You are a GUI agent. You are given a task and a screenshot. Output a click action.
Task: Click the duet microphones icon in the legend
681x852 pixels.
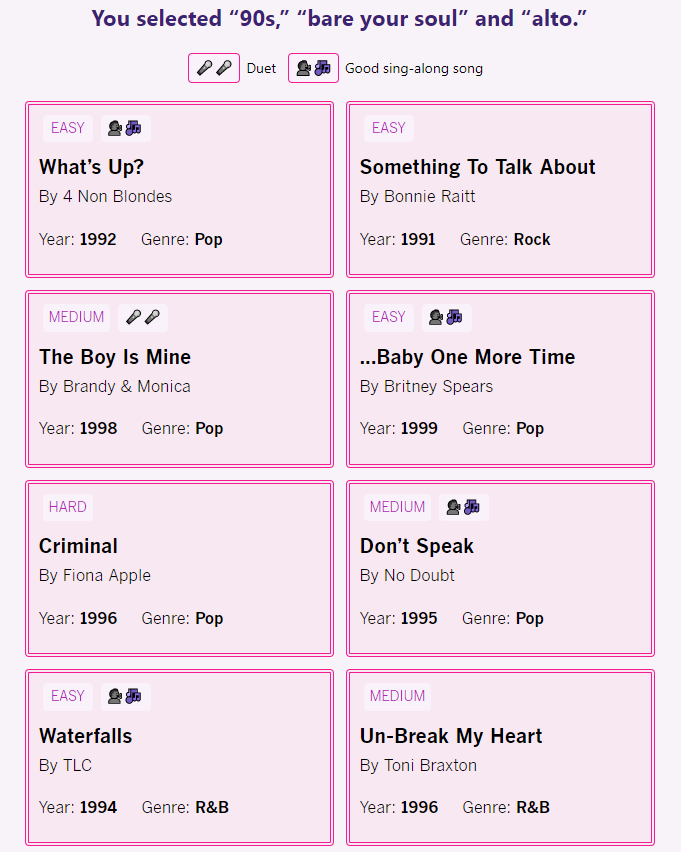tap(213, 68)
